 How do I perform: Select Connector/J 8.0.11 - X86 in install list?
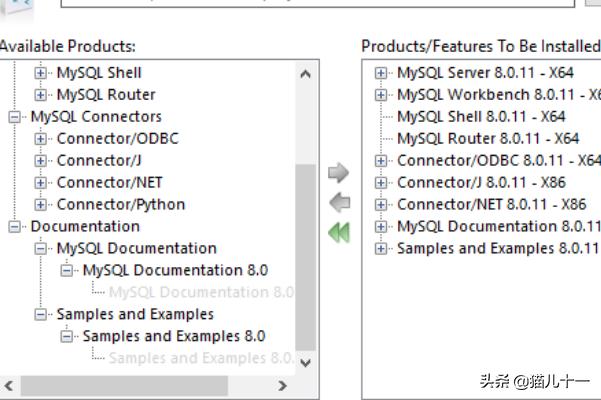pos(481,183)
